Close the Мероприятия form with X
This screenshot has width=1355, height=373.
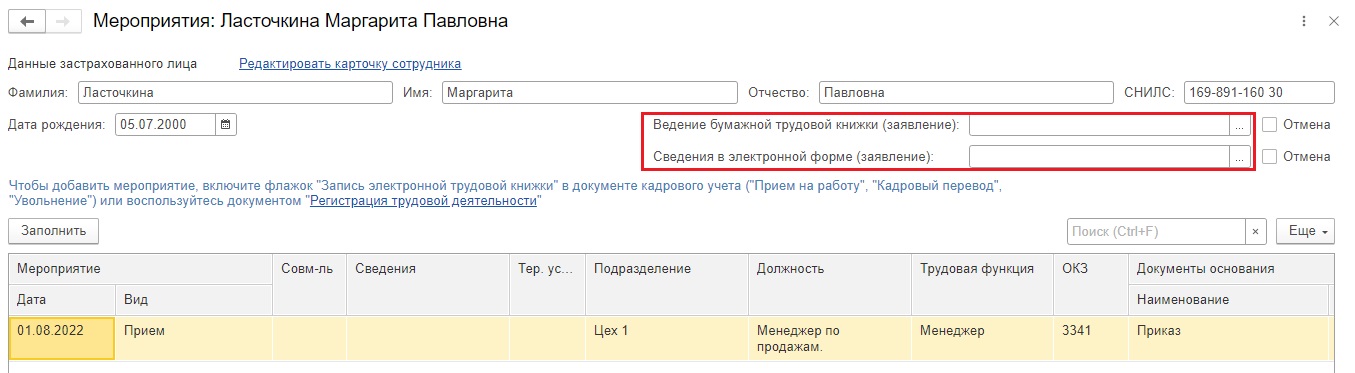click(1334, 21)
